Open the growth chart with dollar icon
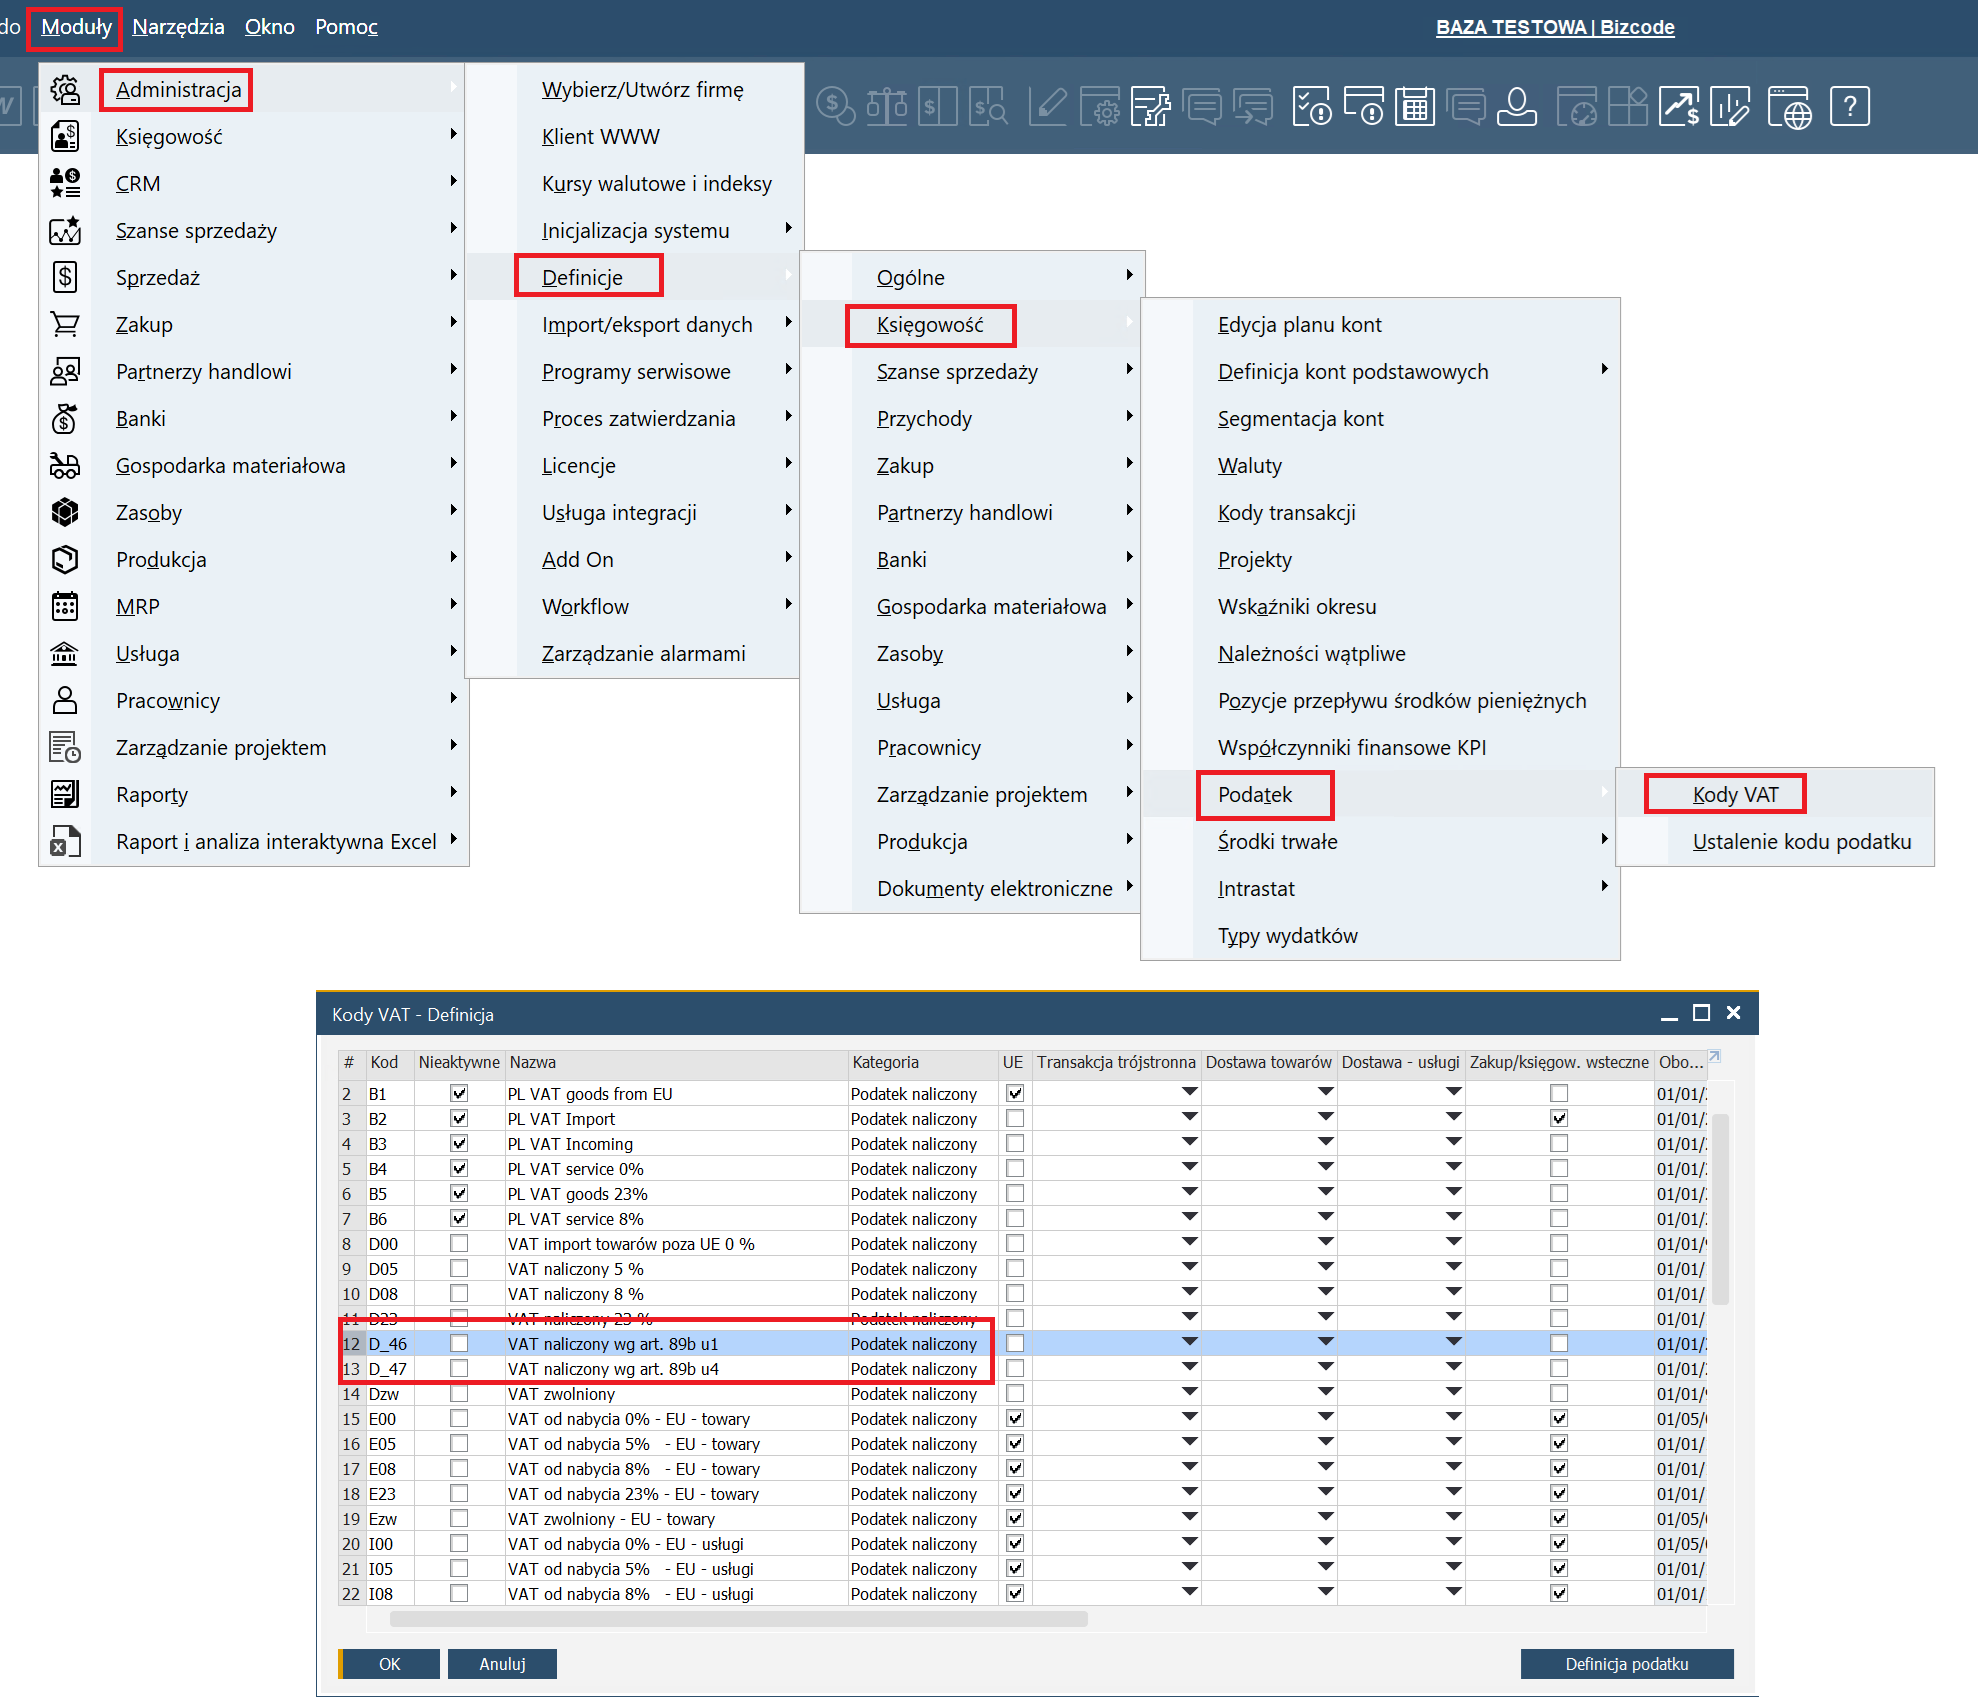 (1679, 106)
